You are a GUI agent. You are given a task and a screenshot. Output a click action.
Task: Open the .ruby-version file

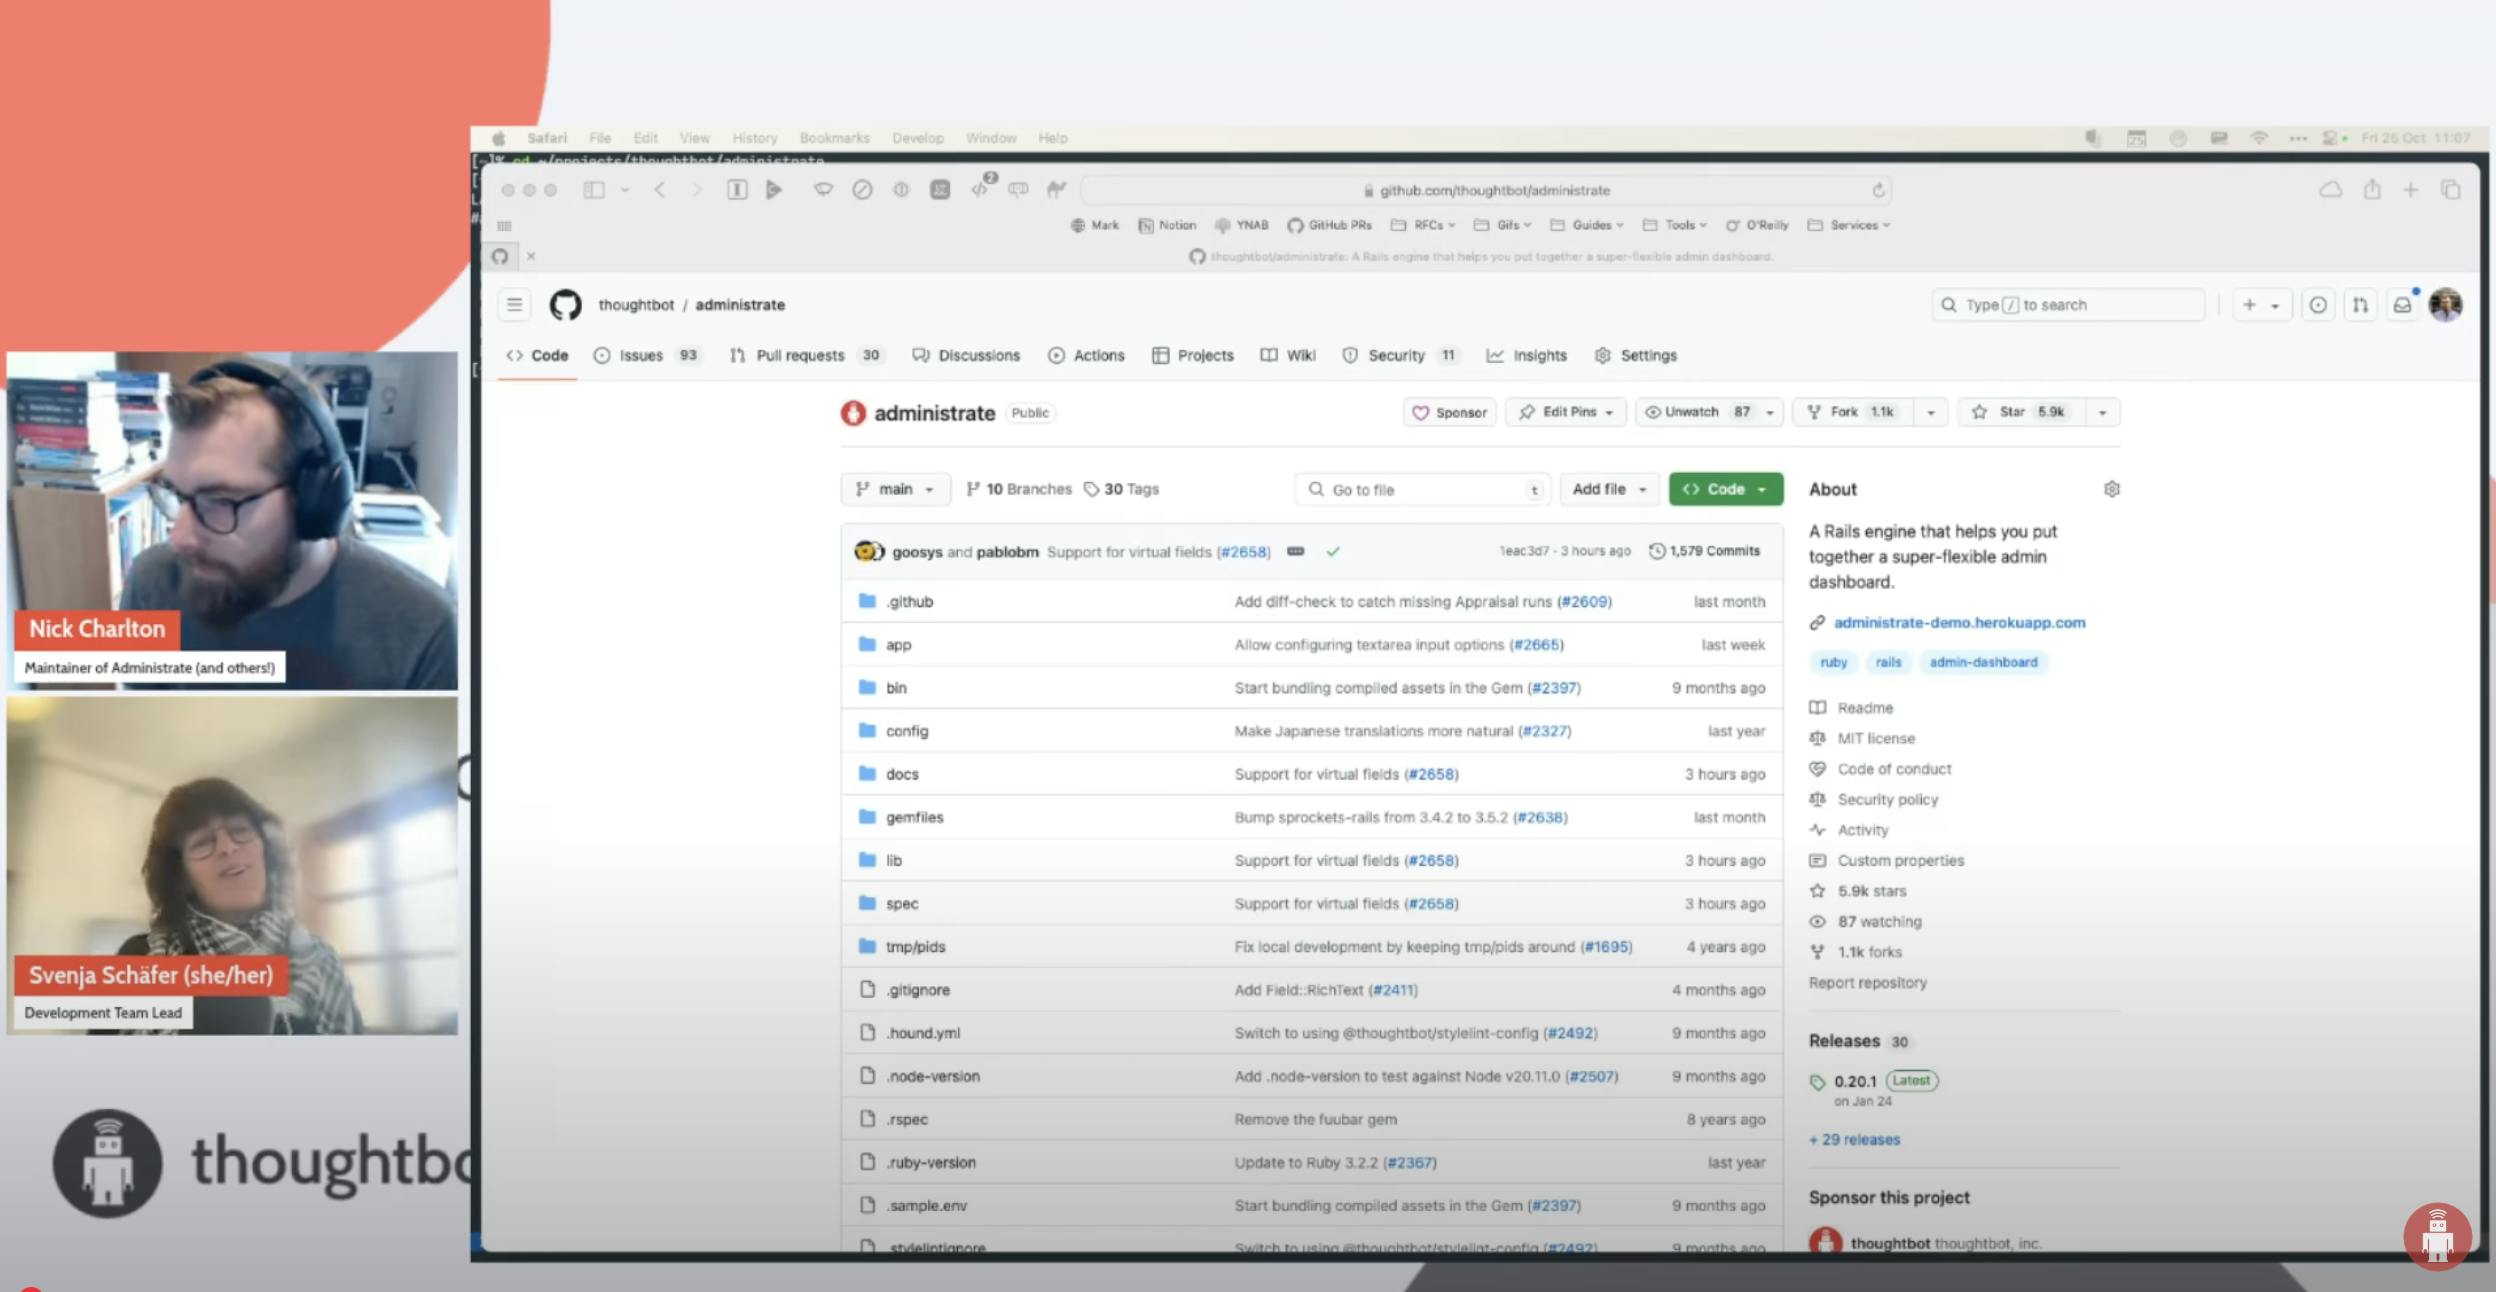(931, 1162)
